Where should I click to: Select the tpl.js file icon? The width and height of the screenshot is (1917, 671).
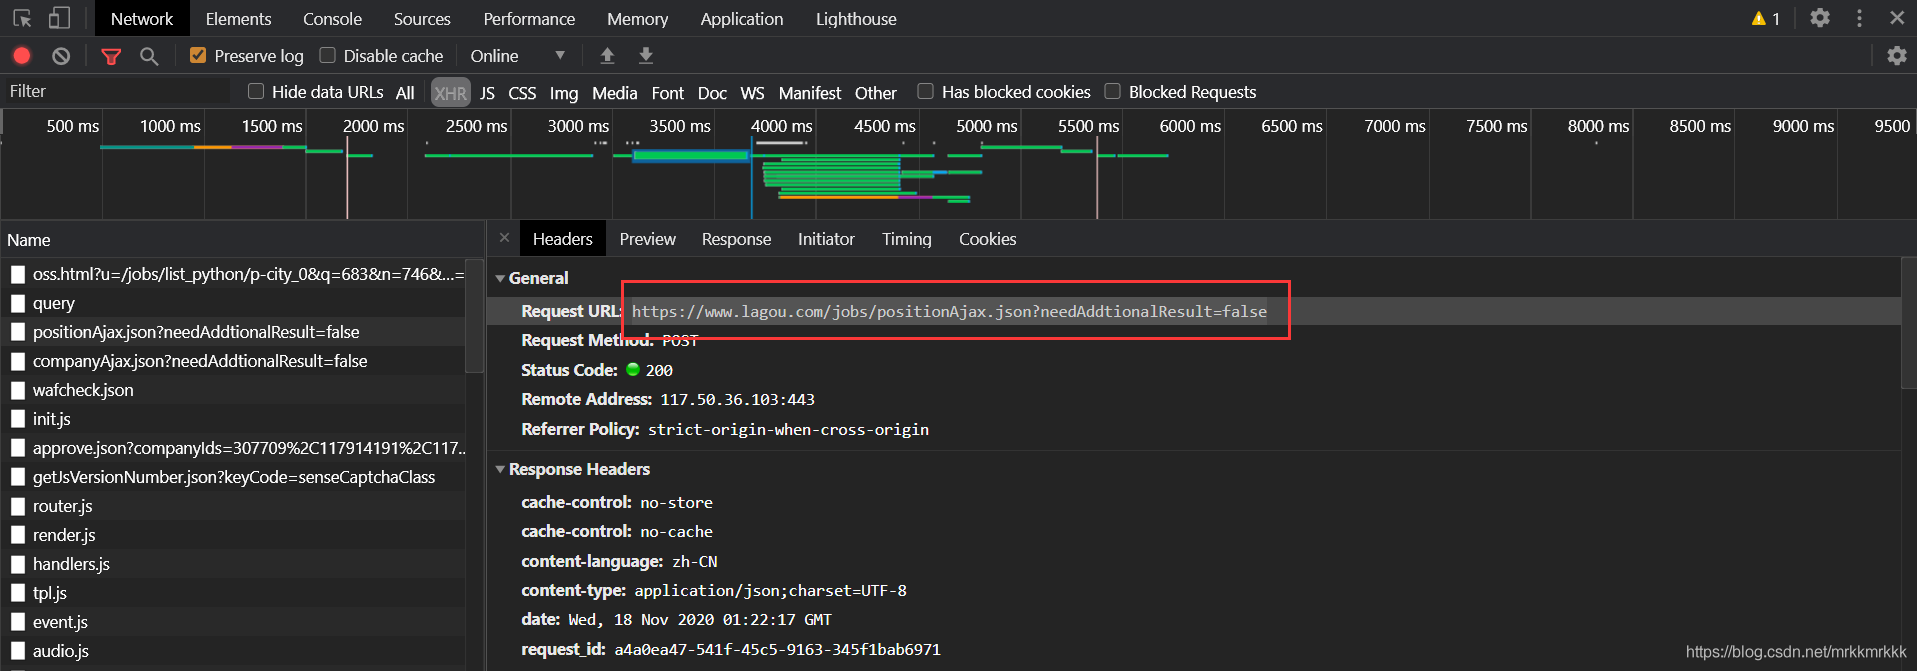pos(18,593)
